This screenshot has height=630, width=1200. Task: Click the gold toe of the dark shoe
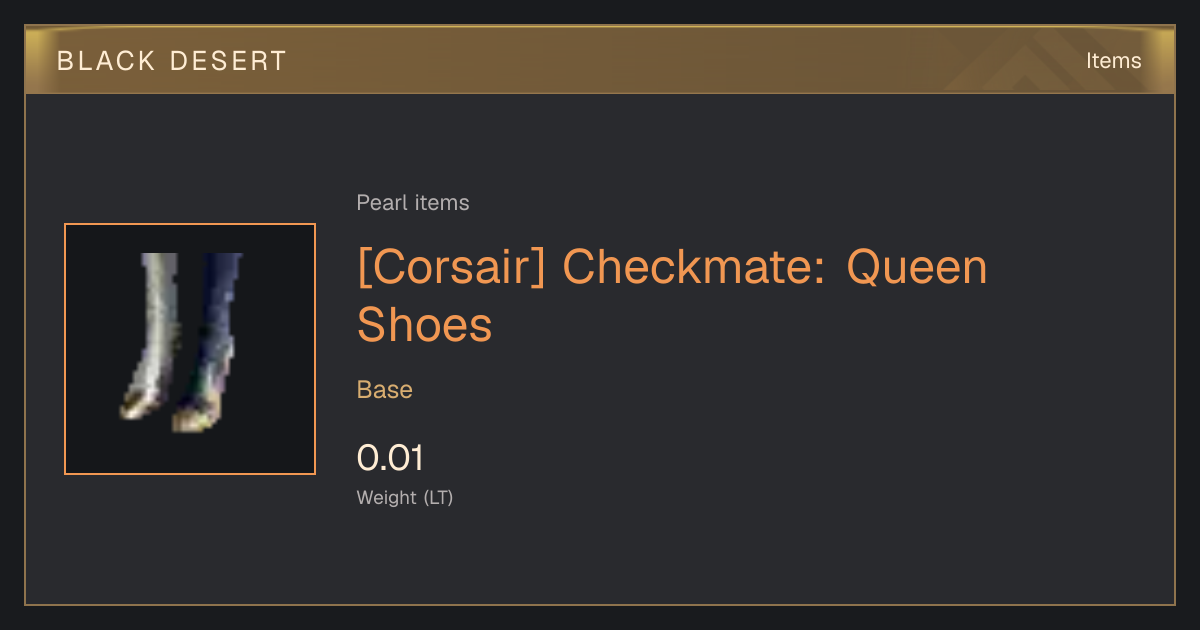[192, 420]
